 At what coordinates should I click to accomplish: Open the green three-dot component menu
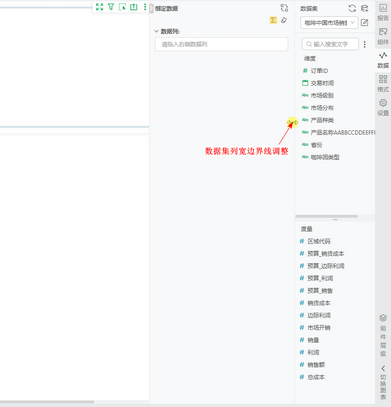click(x=145, y=7)
